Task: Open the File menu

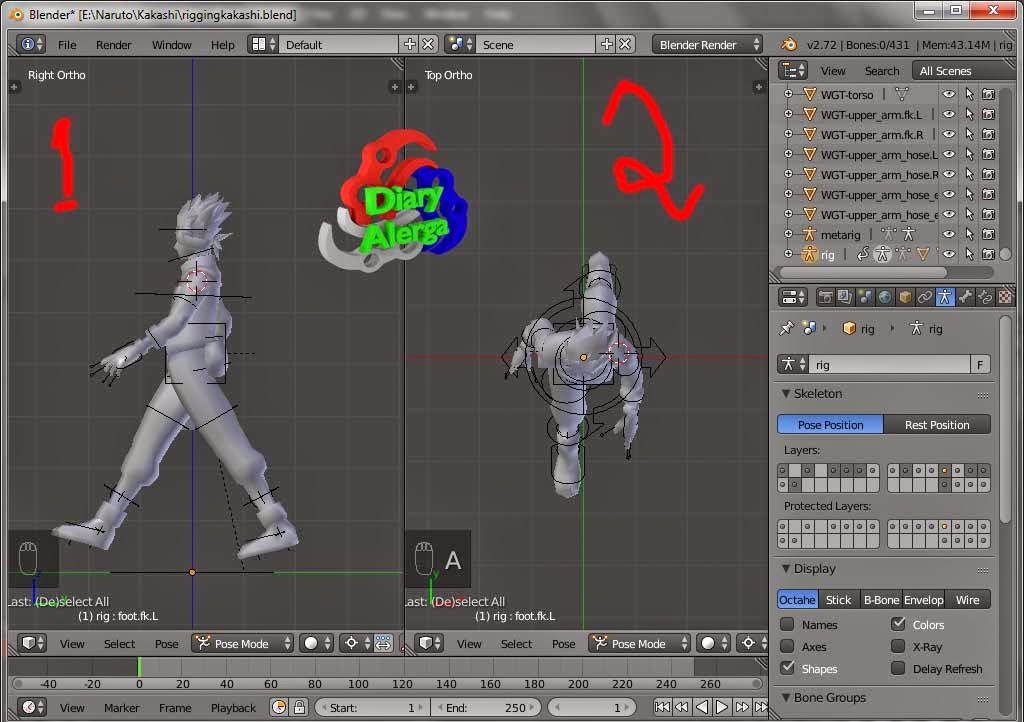Action: point(67,44)
